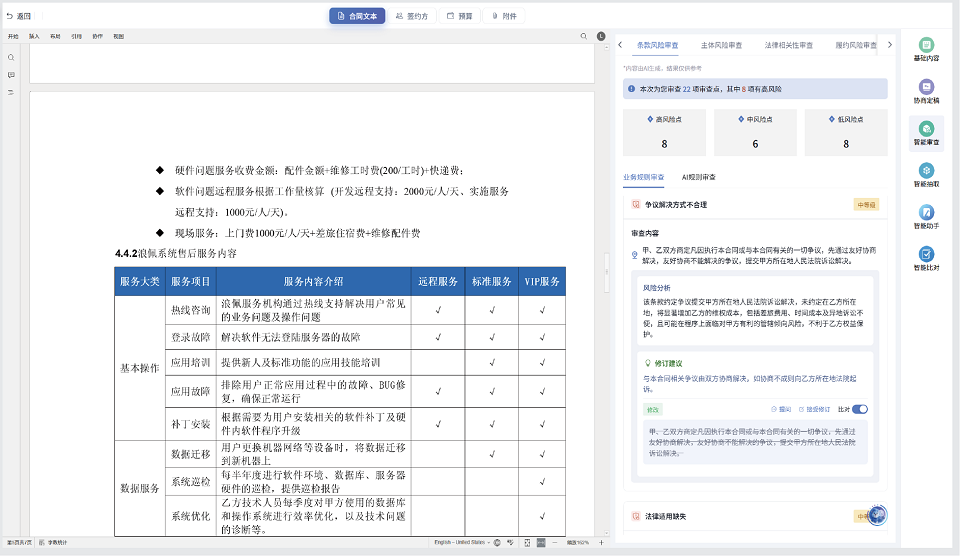Click the 高风险点 card showing 8
This screenshot has width=960, height=557.
pyautogui.click(x=664, y=132)
